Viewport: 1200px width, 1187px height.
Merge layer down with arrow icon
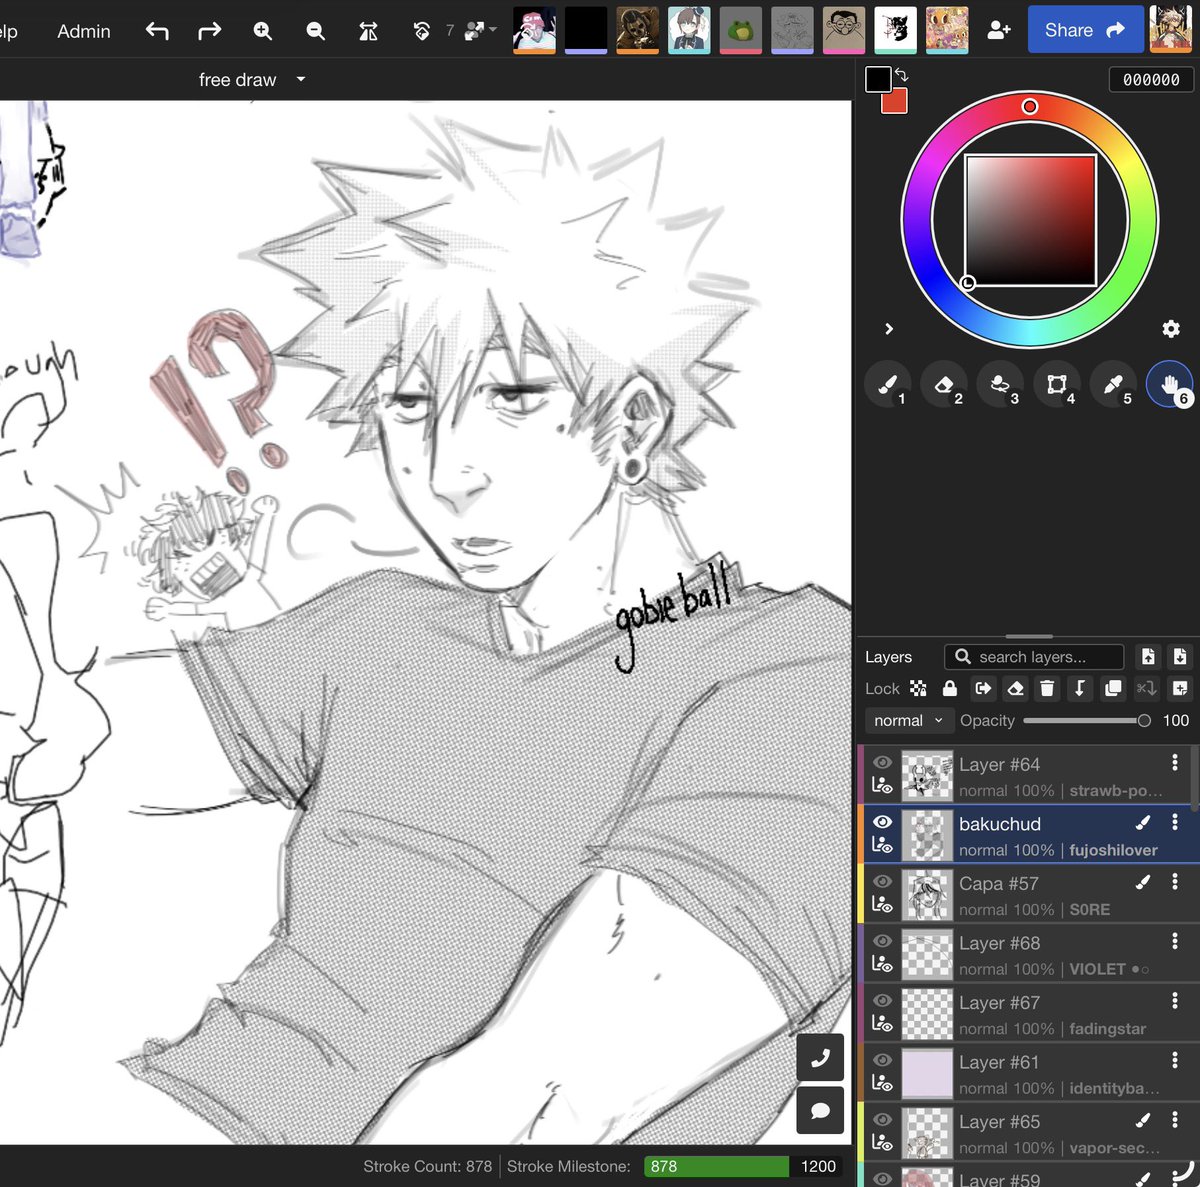coord(1080,688)
